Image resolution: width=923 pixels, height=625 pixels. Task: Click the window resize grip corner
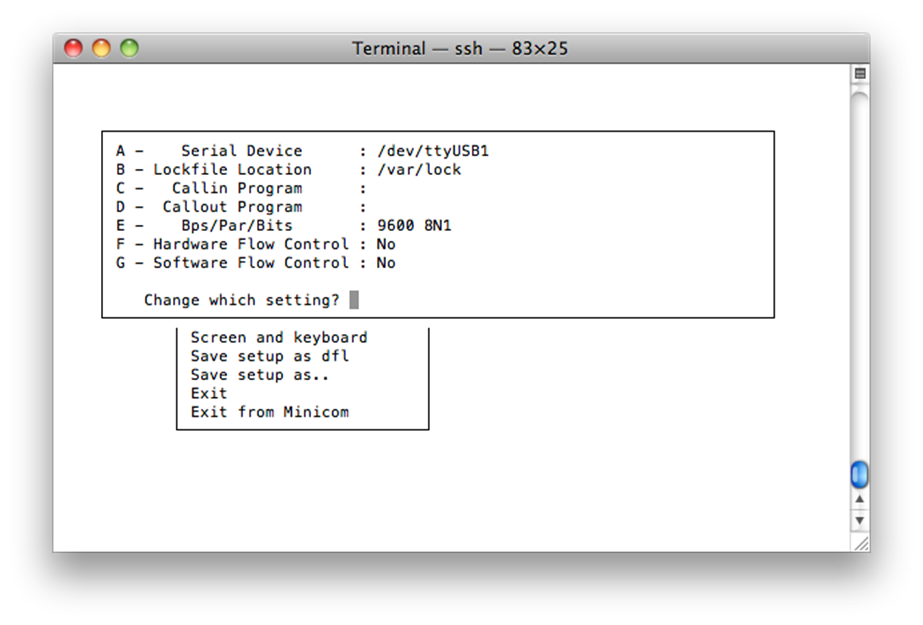(861, 544)
